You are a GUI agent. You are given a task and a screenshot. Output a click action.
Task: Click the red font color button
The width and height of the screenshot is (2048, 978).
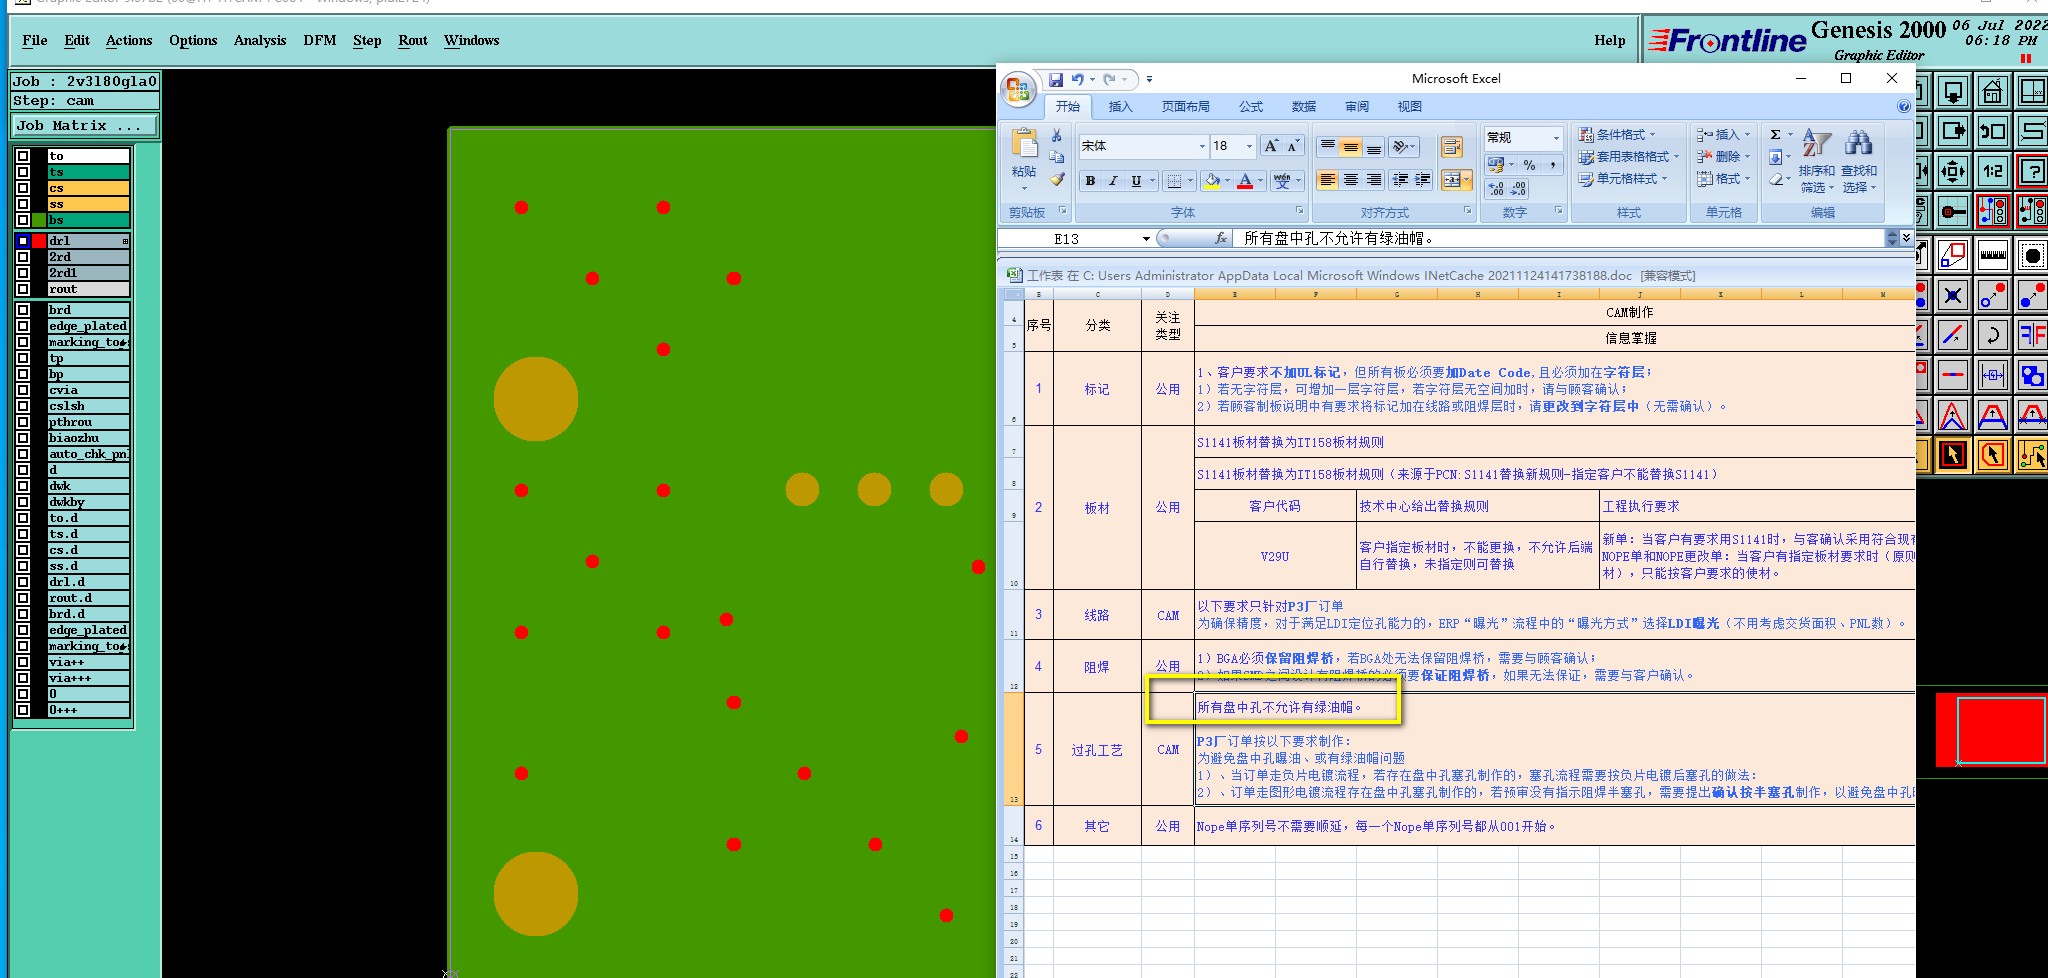pos(1245,181)
